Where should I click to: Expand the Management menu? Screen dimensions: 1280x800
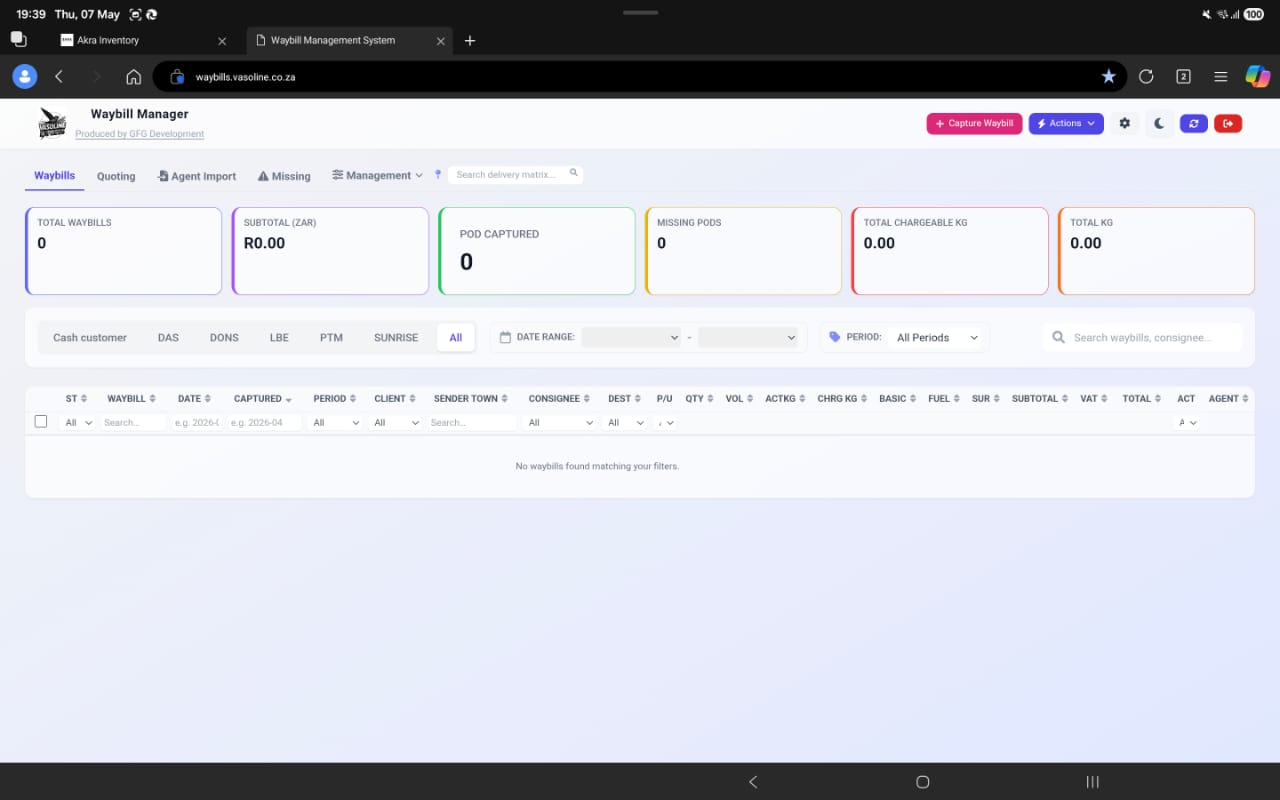pos(377,175)
